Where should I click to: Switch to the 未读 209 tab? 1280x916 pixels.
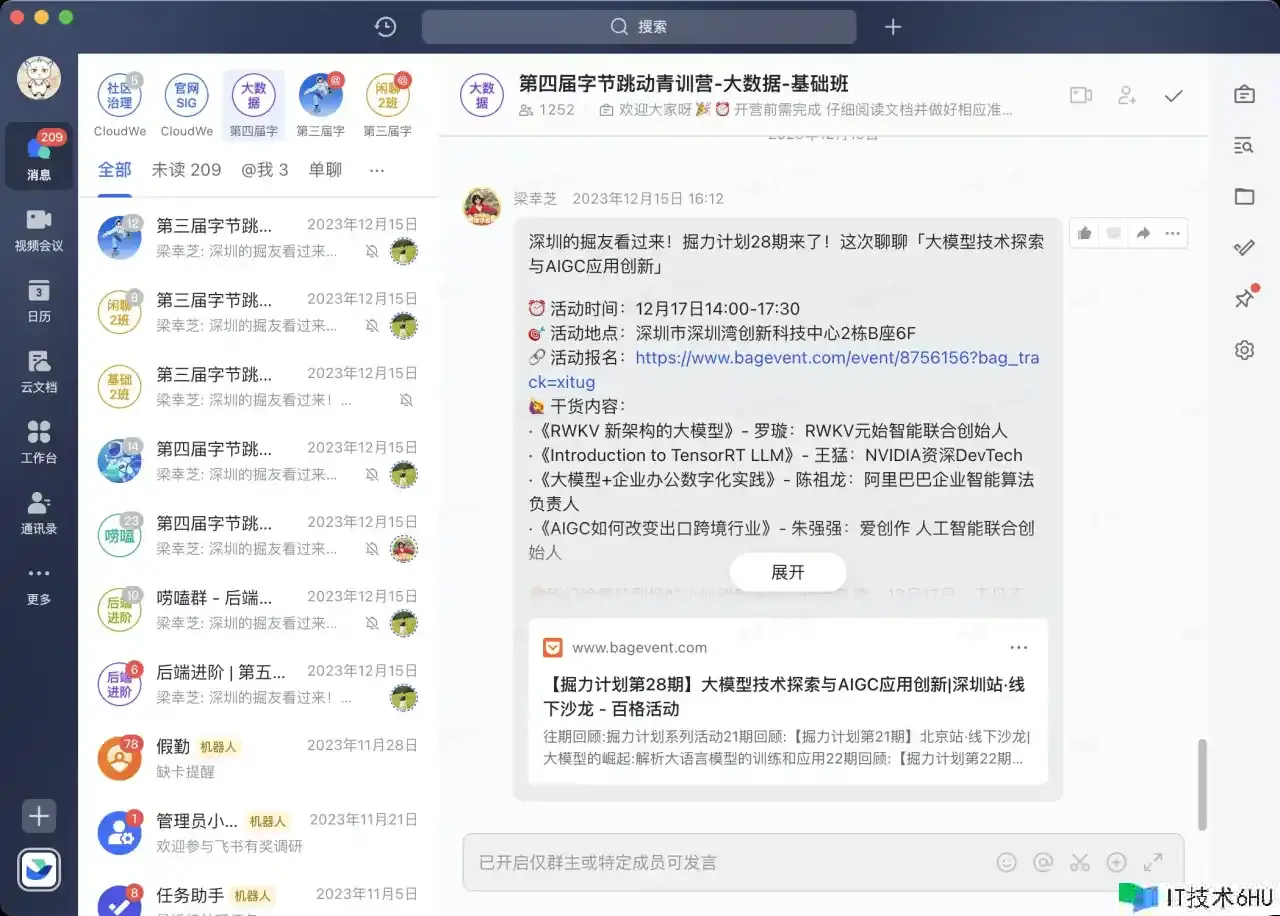[x=186, y=170]
